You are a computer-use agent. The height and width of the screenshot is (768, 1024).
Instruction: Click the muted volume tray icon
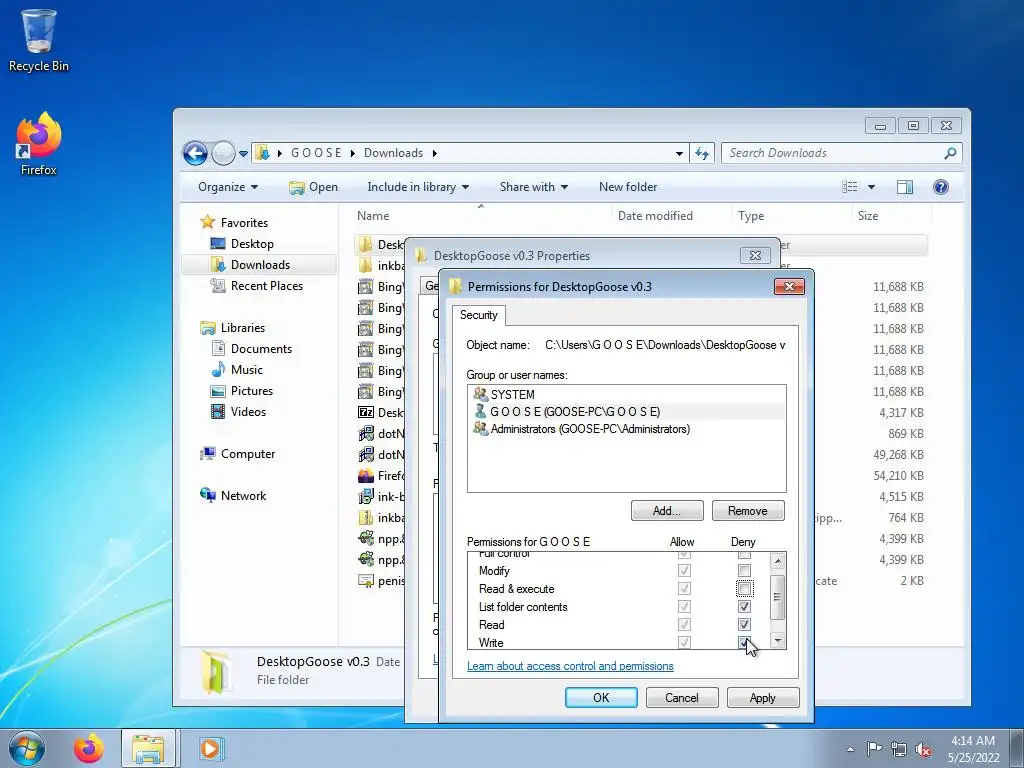click(923, 749)
